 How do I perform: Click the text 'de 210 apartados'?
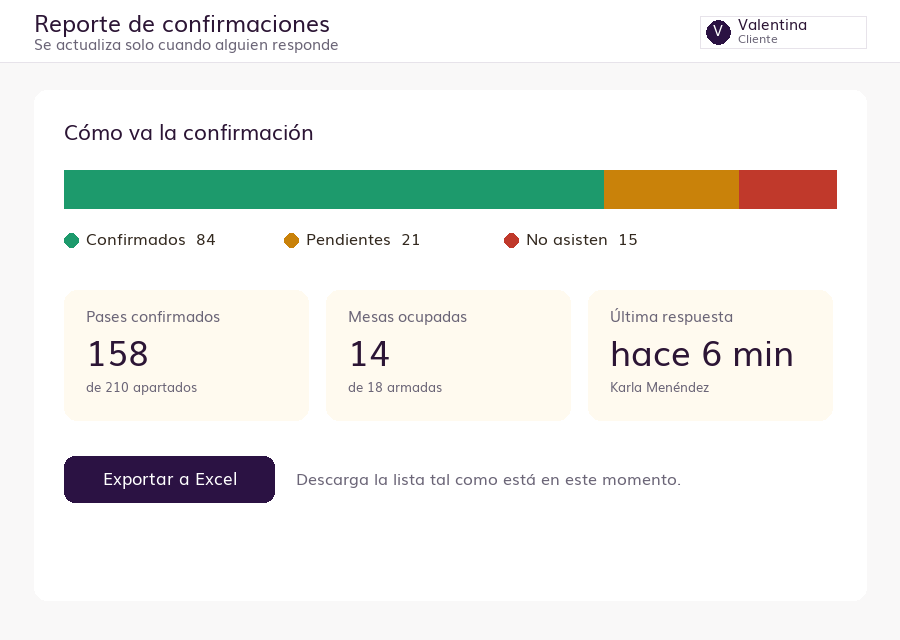click(x=141, y=387)
